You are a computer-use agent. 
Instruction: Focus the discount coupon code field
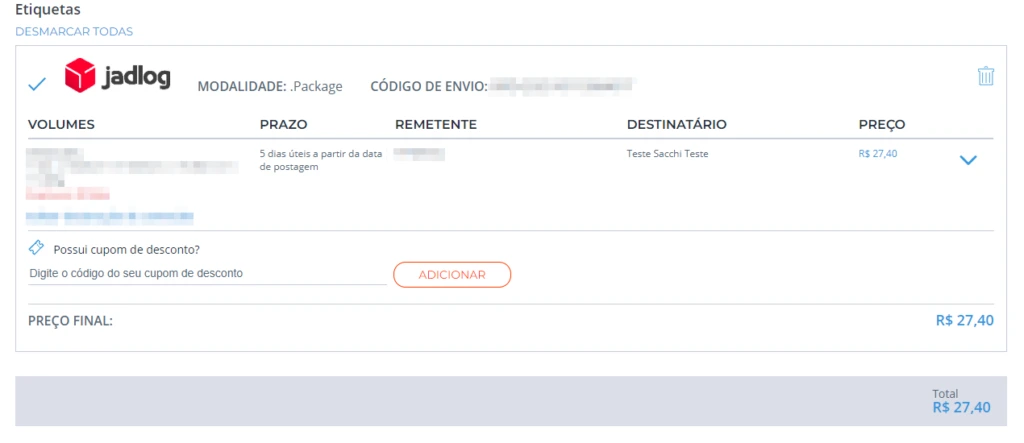(207, 273)
